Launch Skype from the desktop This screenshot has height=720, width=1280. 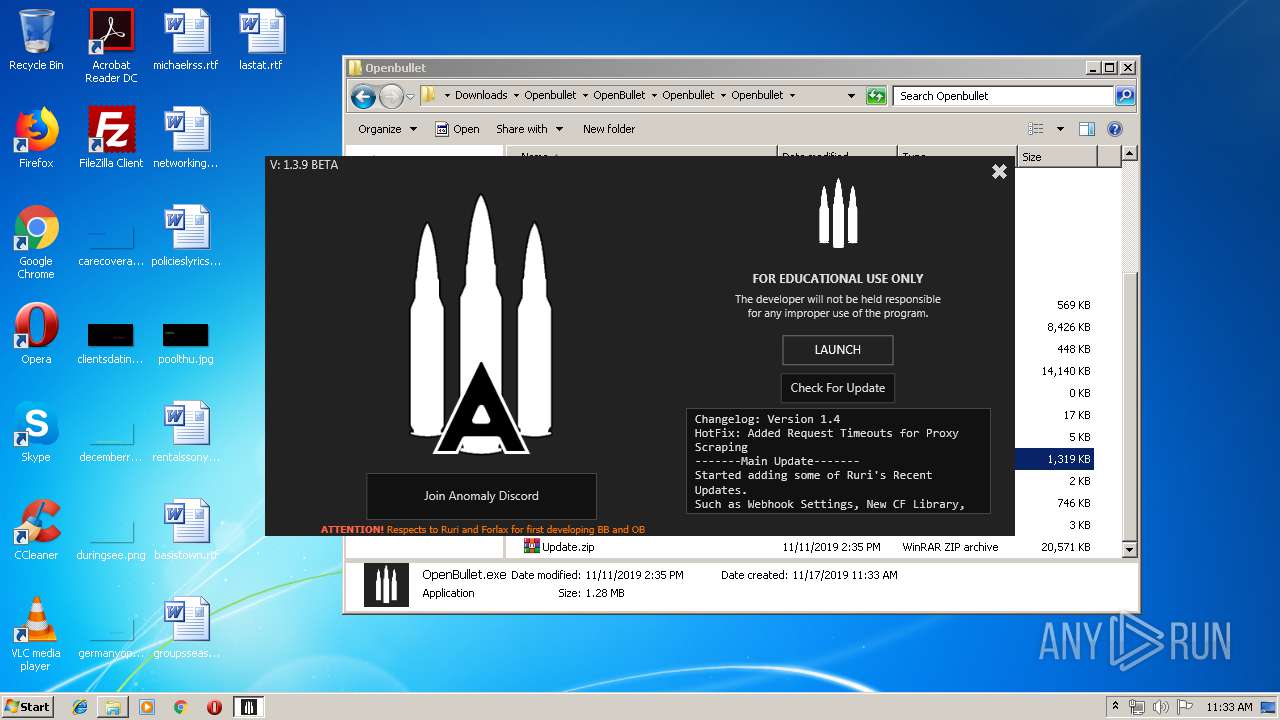point(36,432)
